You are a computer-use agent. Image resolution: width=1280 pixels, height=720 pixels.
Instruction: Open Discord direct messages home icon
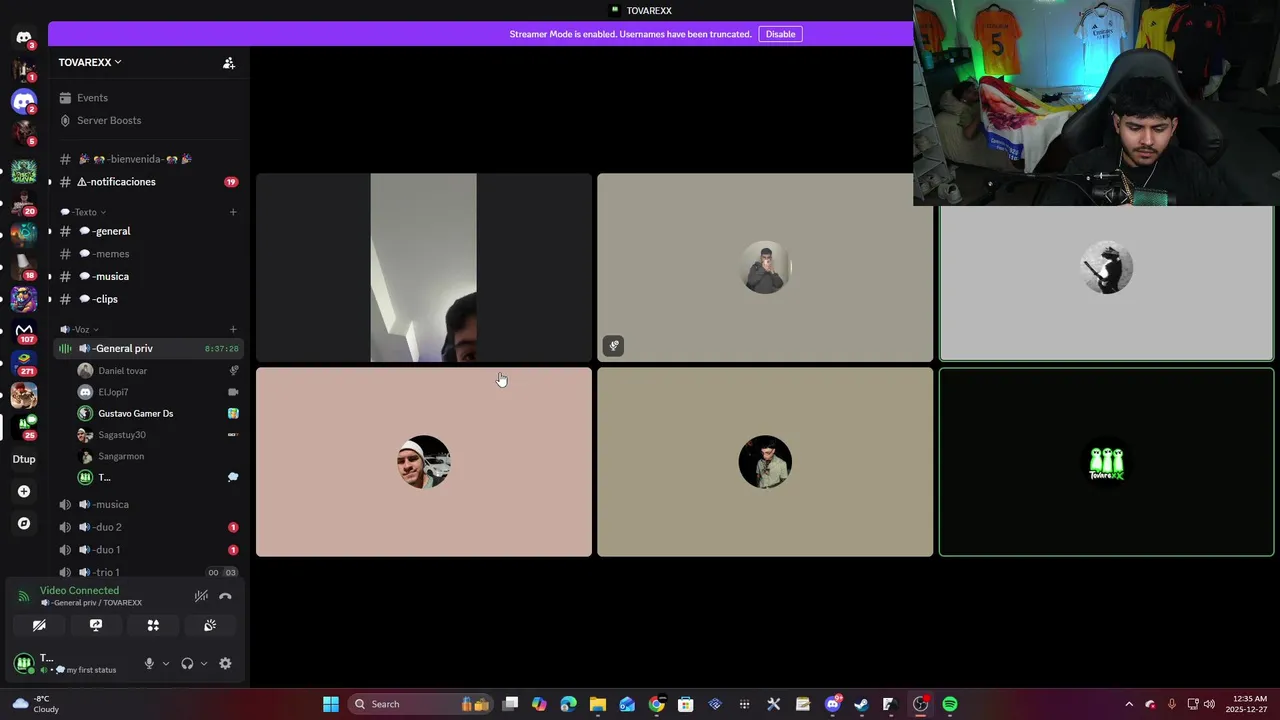(24, 37)
